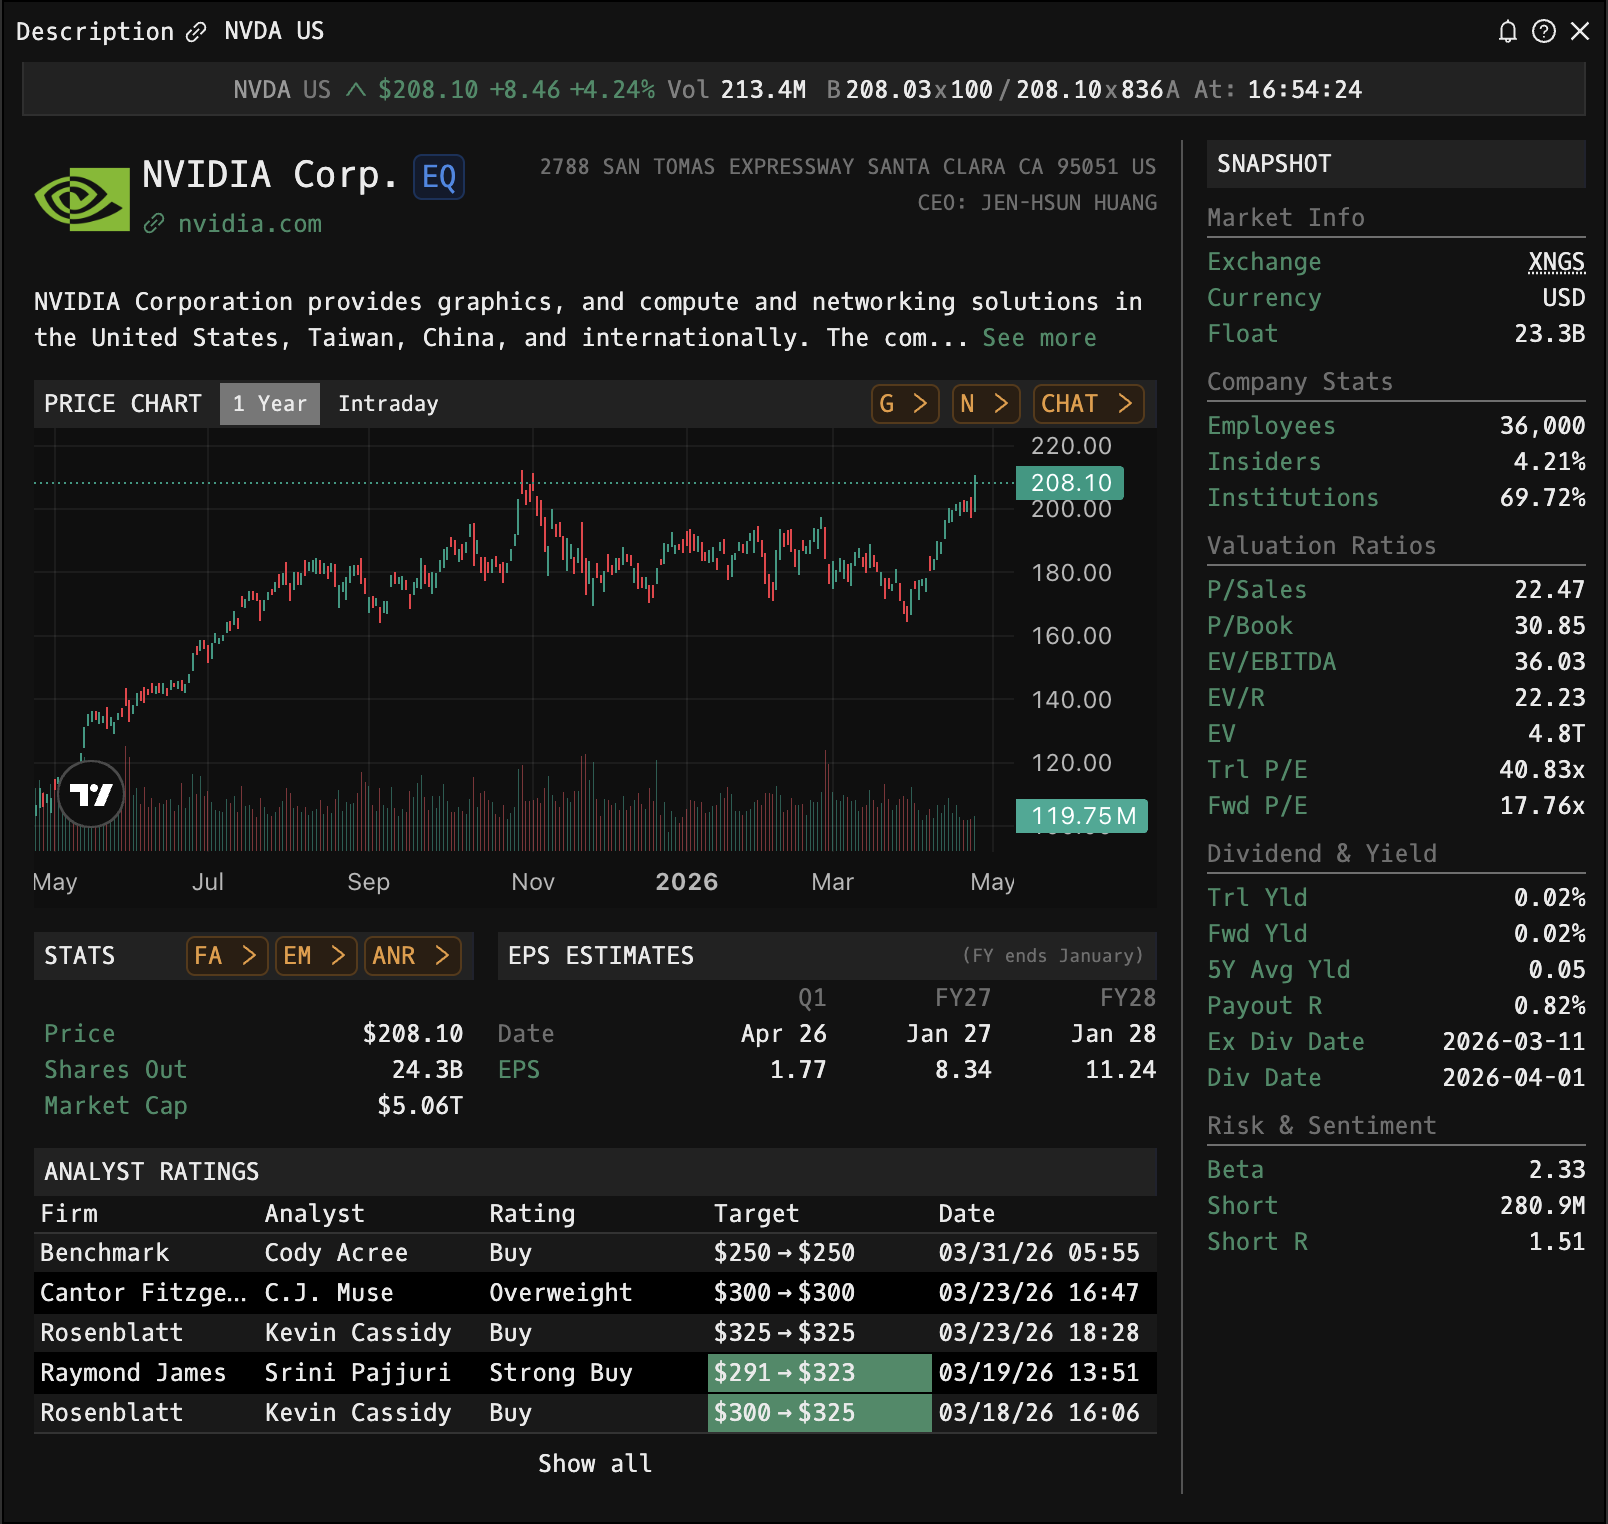Viewport: 1608px width, 1524px height.
Task: Click the Strong Buy rating cell
Action: [x=561, y=1373]
